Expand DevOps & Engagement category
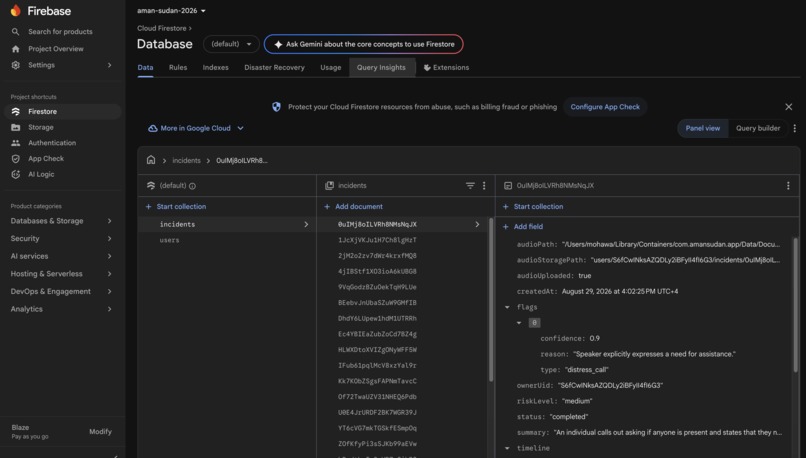 (109, 291)
